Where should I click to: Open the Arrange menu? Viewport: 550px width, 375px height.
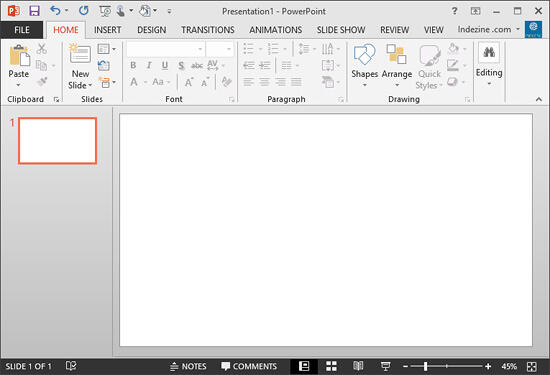pos(397,65)
